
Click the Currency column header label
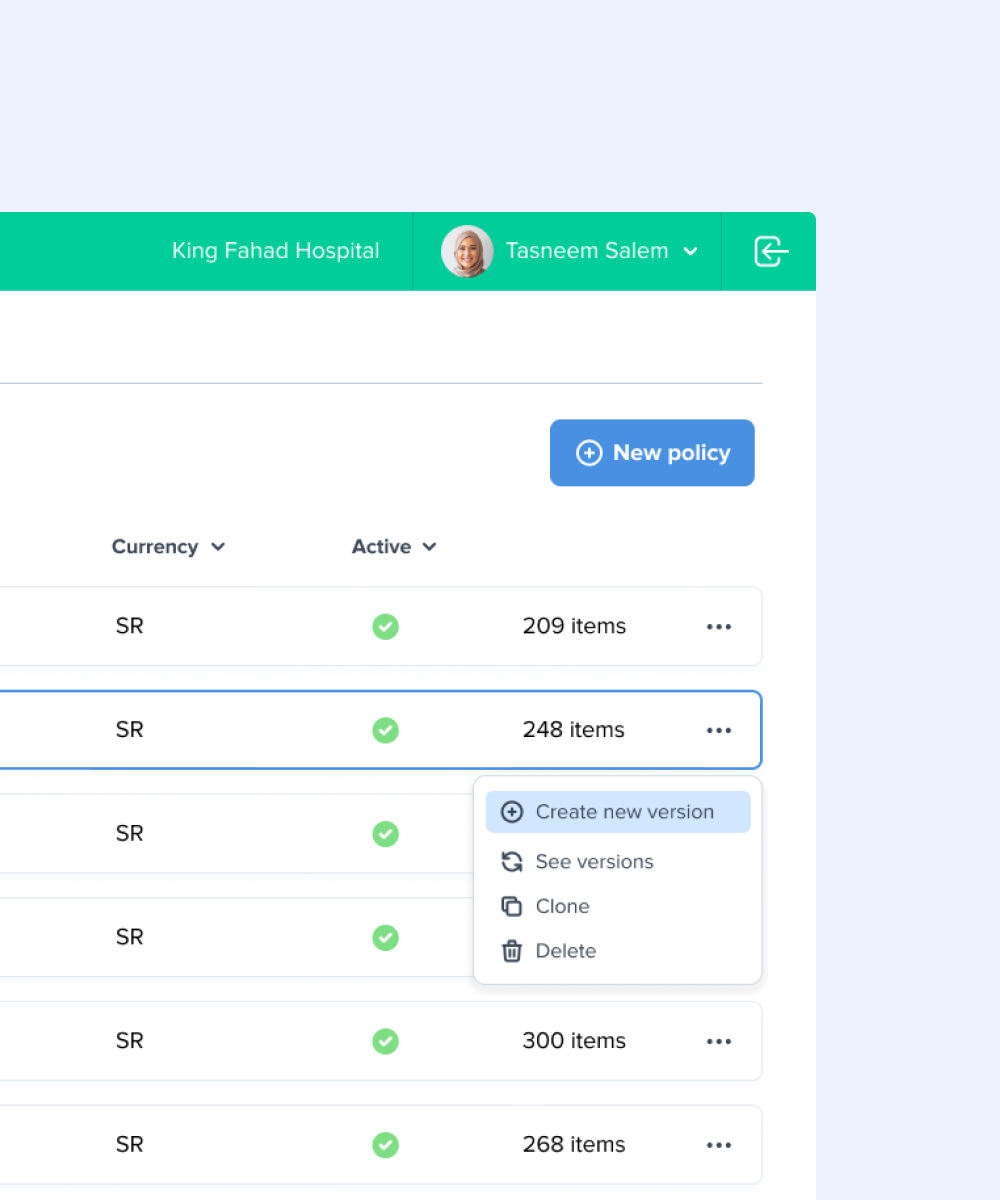155,547
